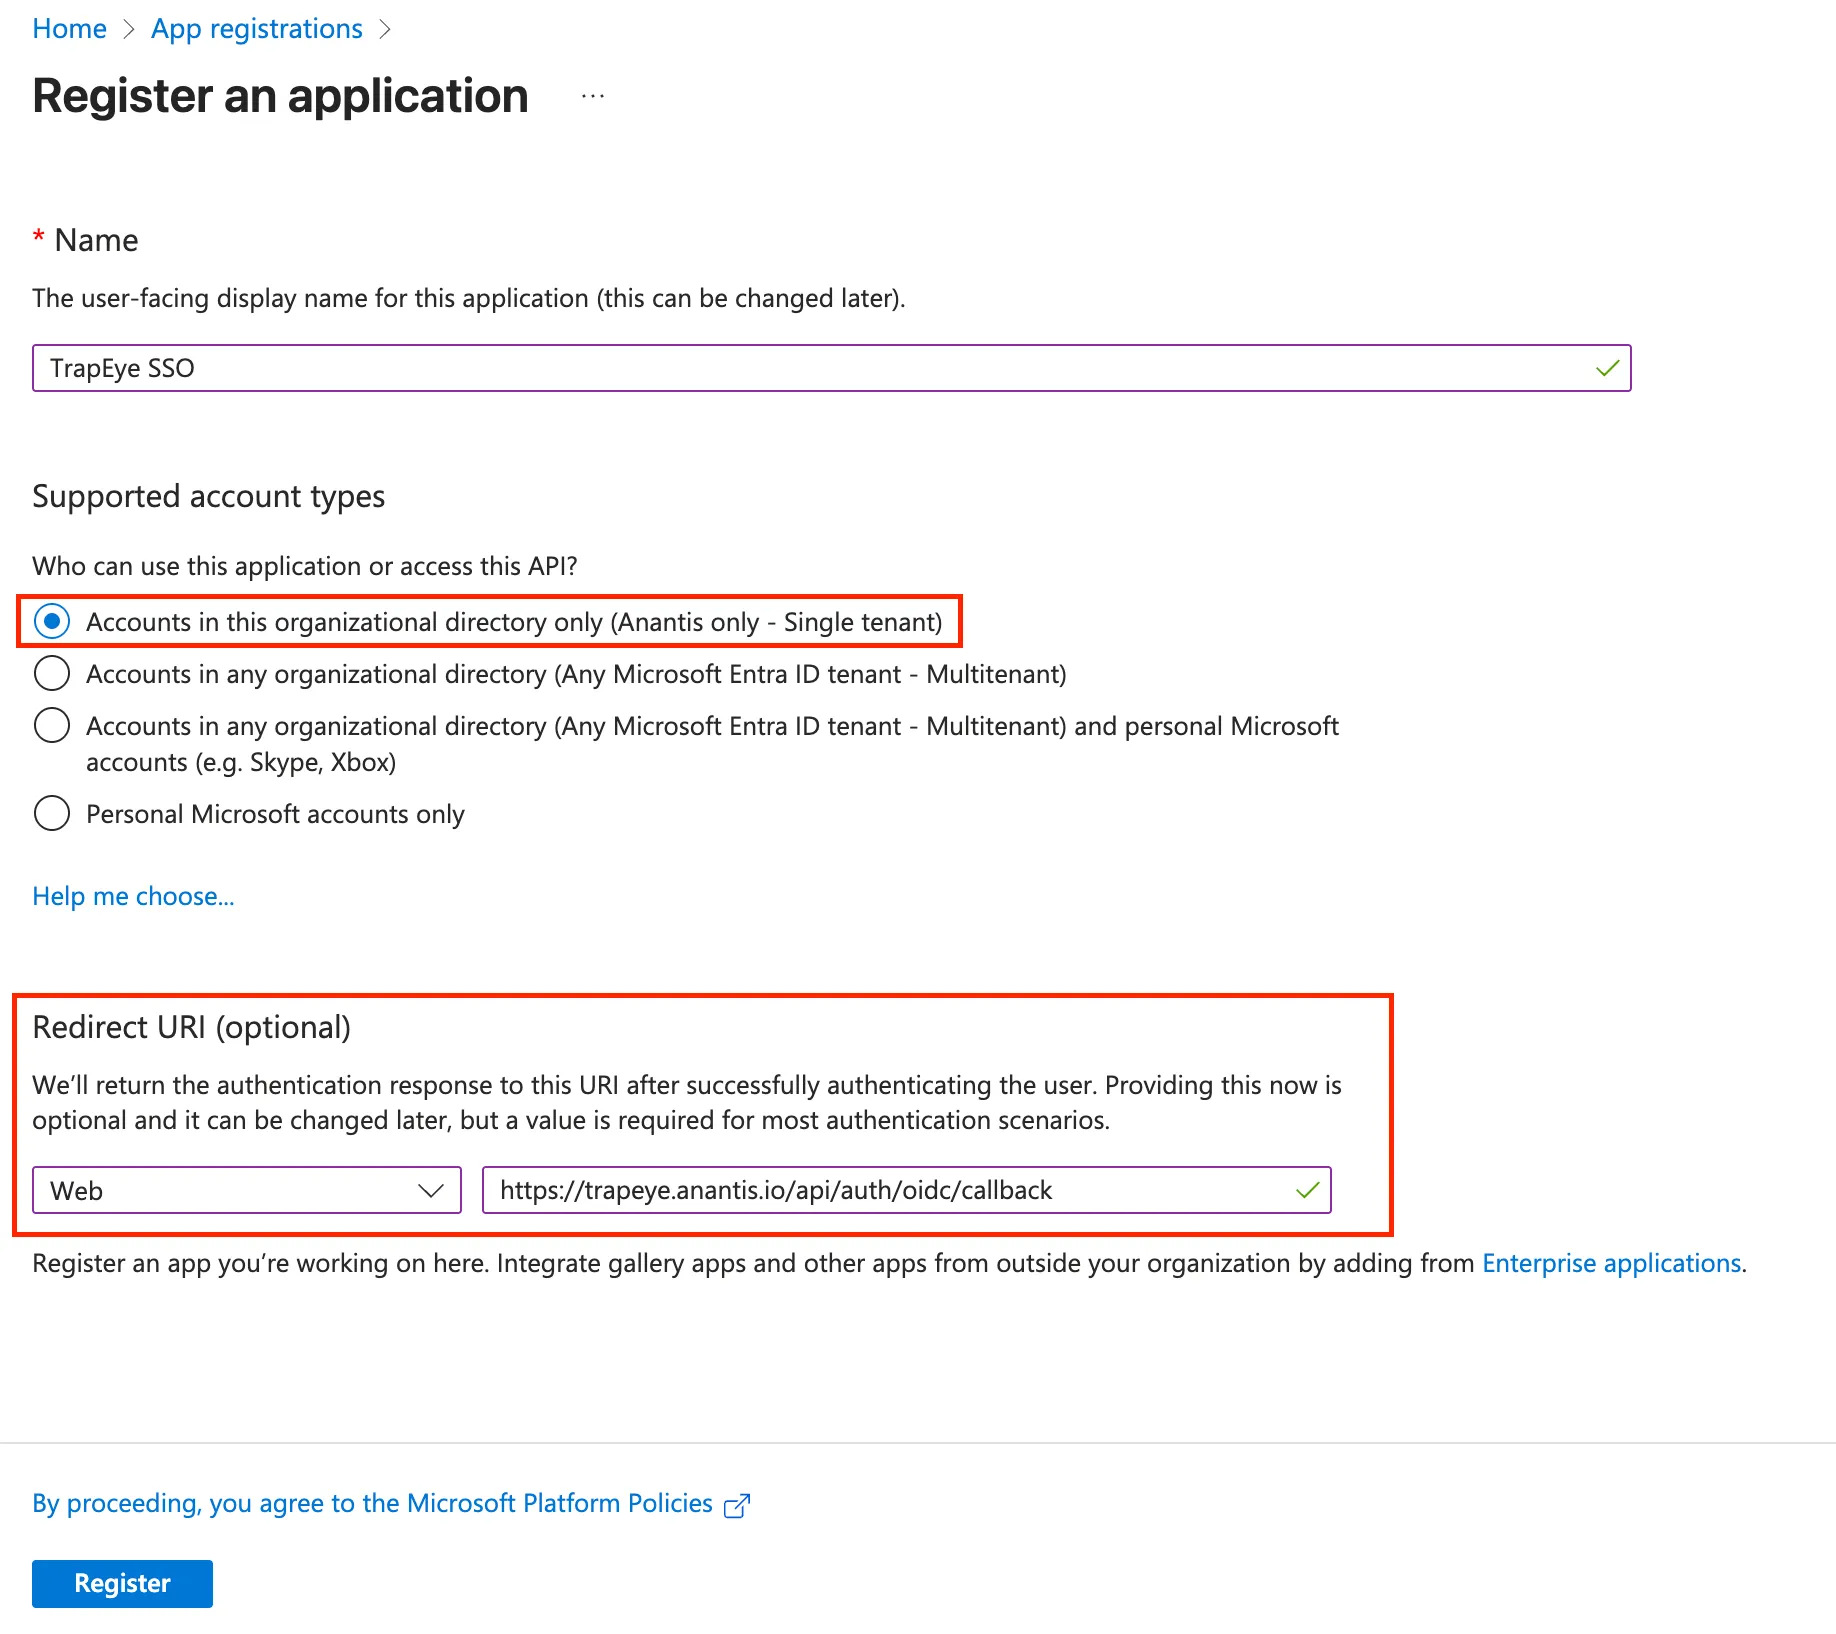The height and width of the screenshot is (1634, 1836).
Task: Click the green checkmark in the Name field
Action: (1606, 368)
